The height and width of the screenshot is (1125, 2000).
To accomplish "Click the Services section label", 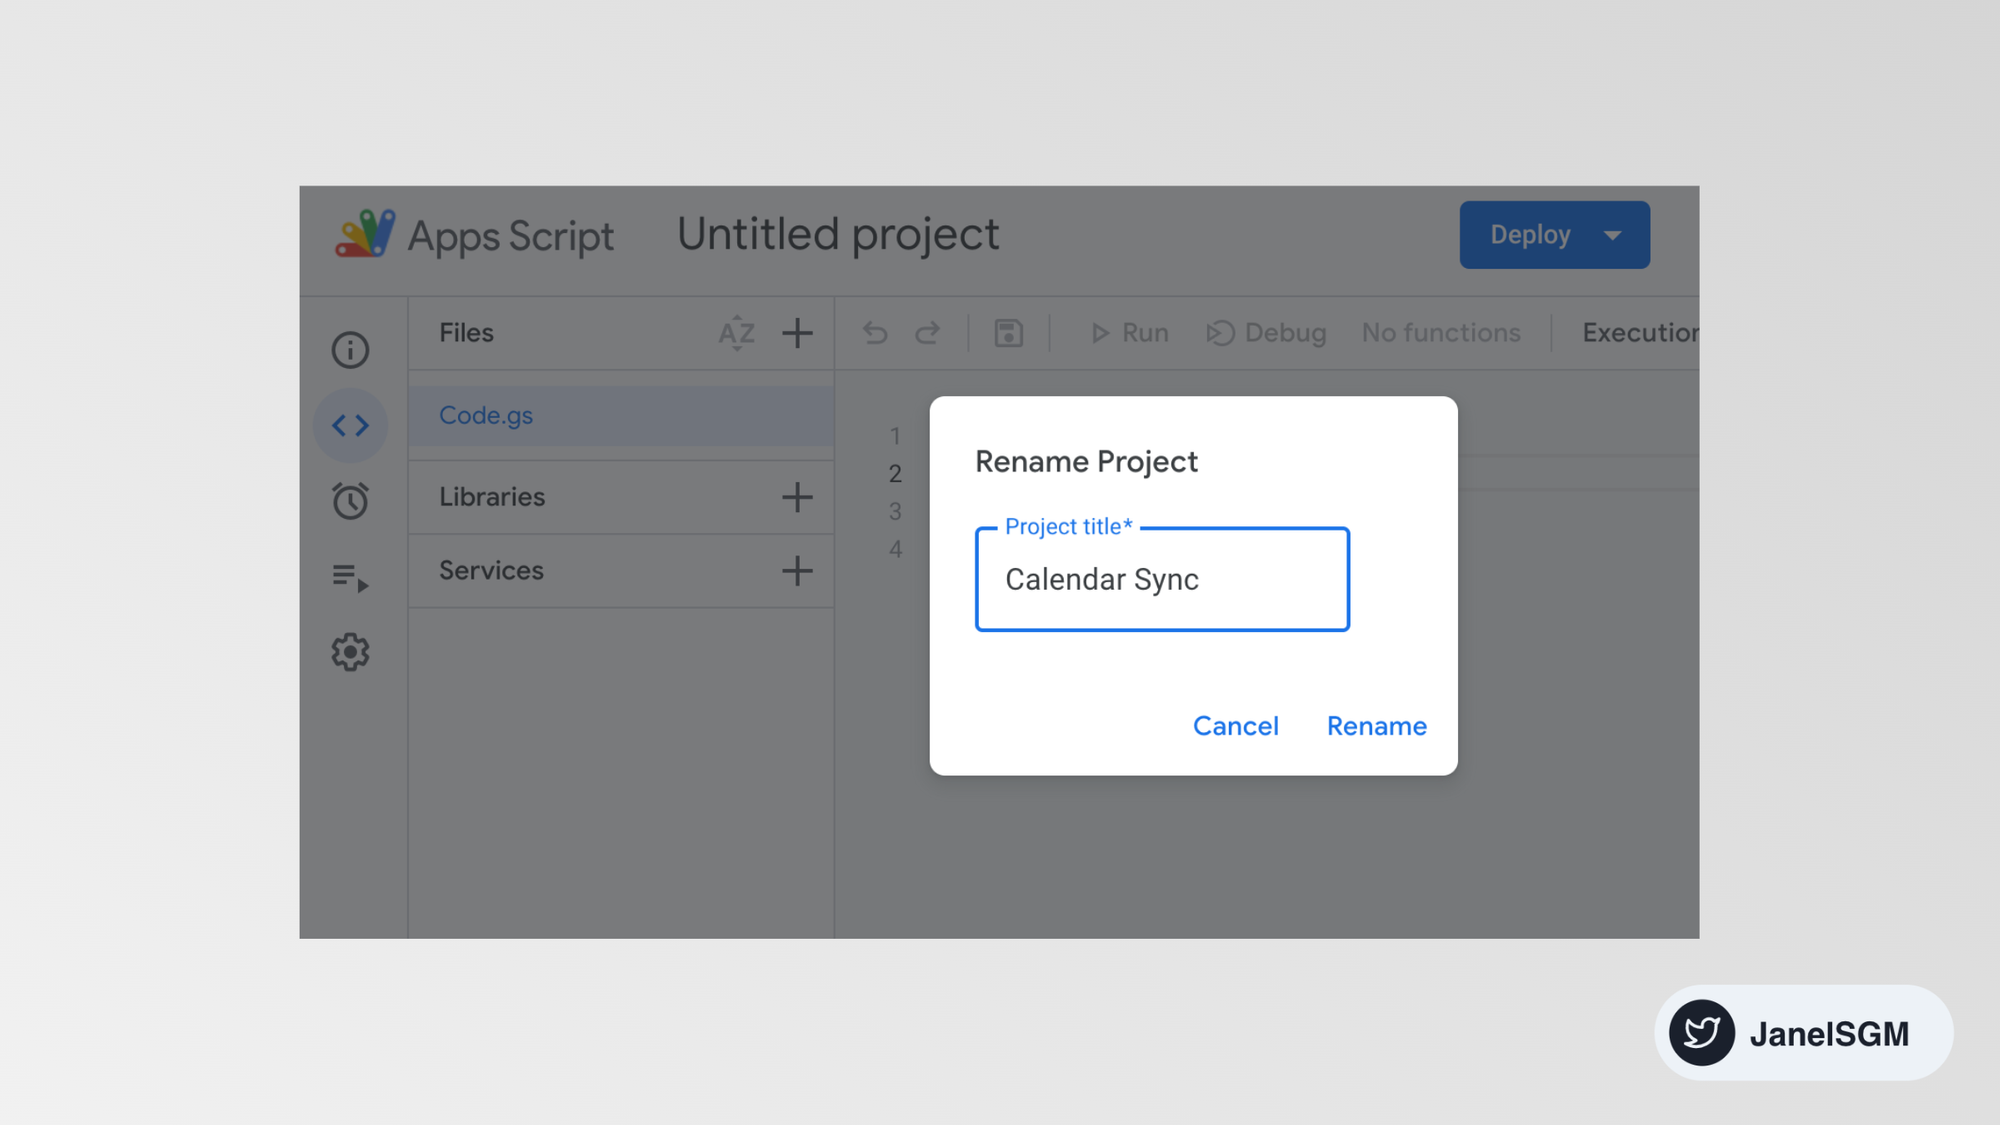I will coord(491,571).
